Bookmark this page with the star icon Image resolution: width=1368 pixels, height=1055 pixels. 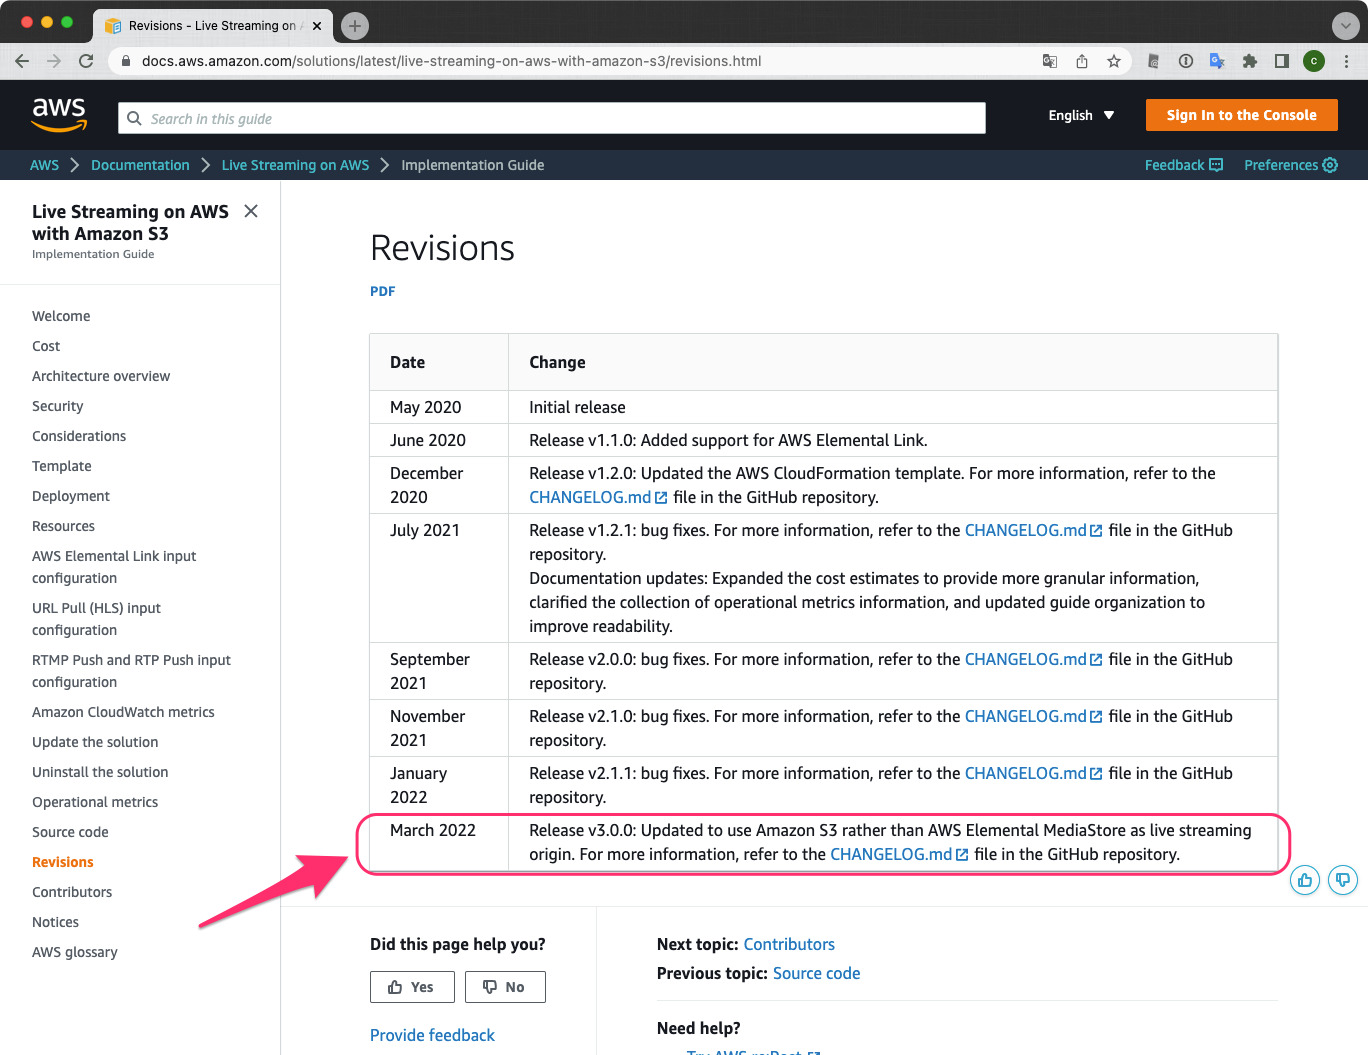tap(1114, 61)
